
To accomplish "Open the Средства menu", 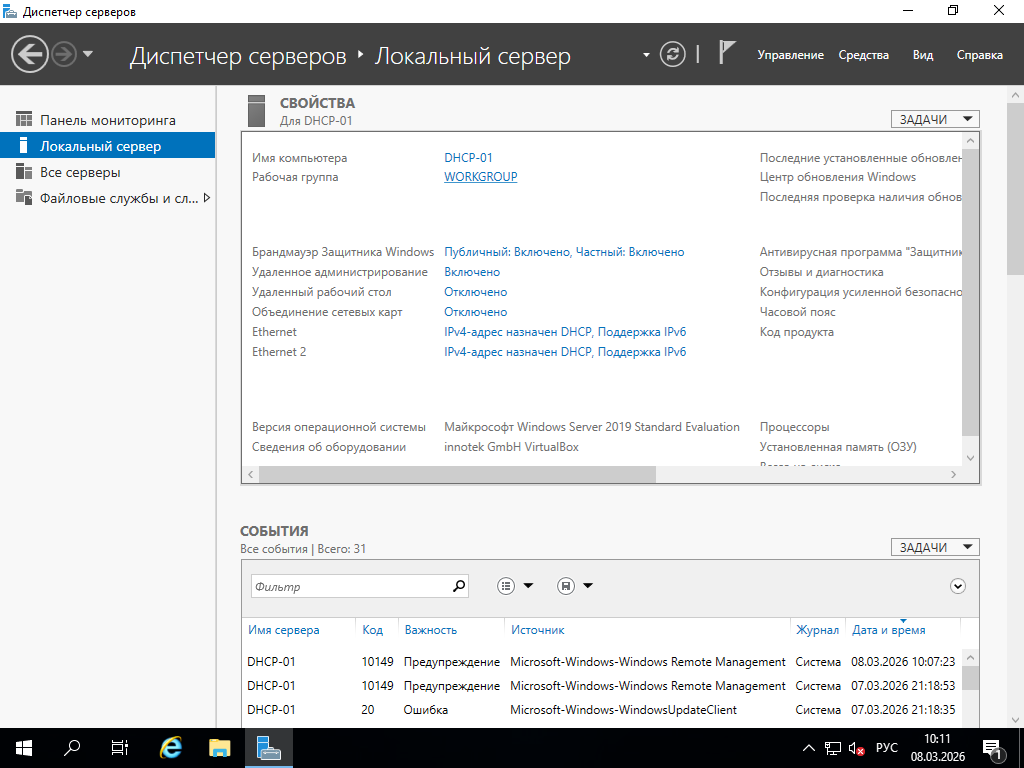I will (863, 55).
